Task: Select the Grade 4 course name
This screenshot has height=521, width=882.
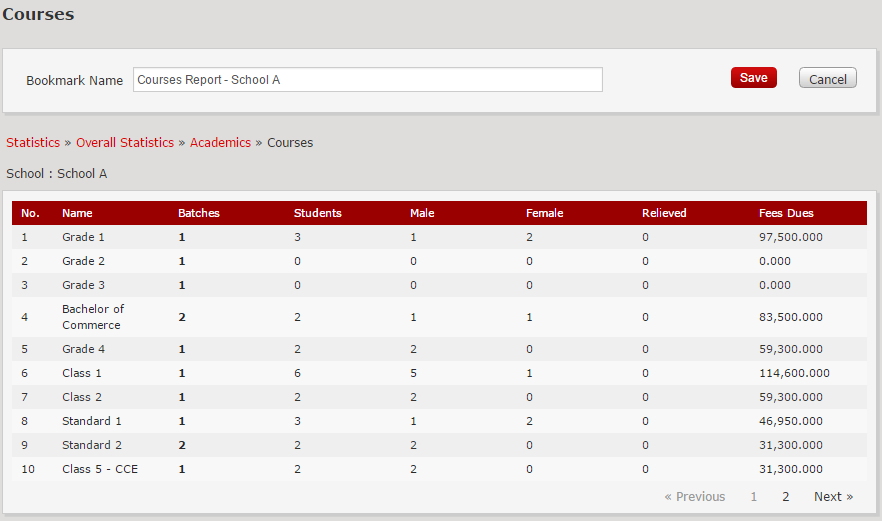Action: [83, 349]
